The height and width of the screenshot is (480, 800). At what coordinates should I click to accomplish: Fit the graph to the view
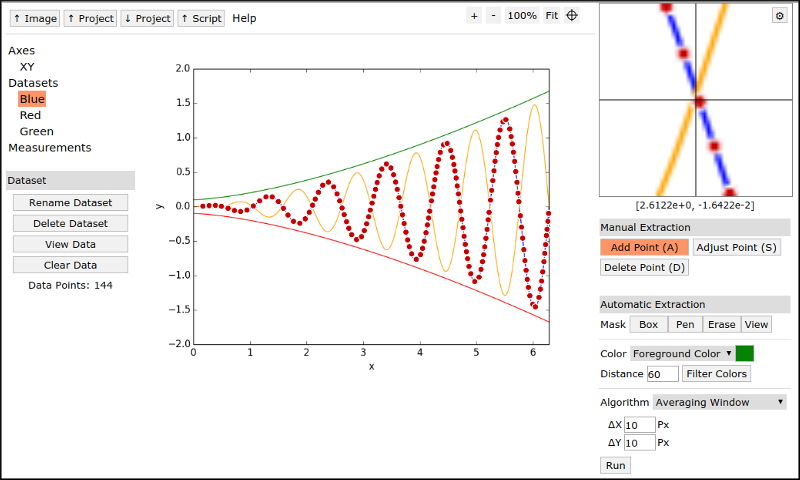pos(552,16)
